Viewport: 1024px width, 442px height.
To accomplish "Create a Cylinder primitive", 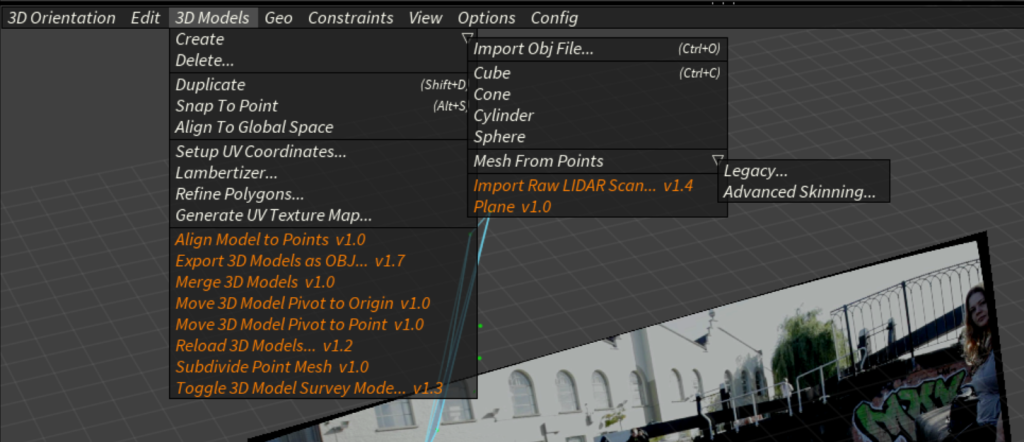I will point(598,116).
